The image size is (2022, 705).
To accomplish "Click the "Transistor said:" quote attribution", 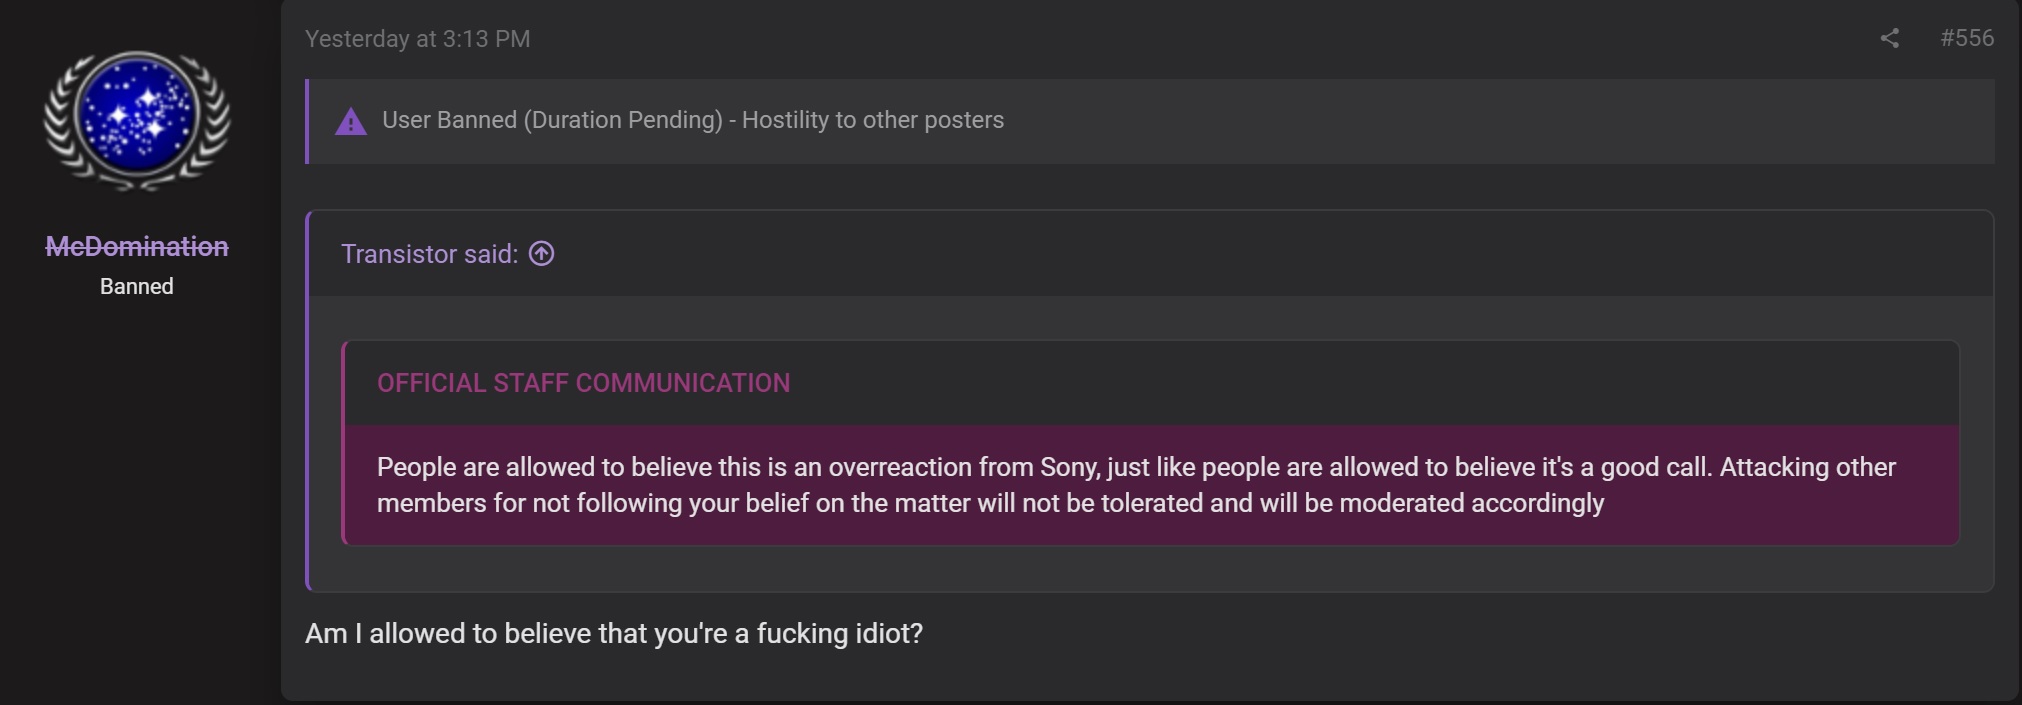I will click(430, 254).
